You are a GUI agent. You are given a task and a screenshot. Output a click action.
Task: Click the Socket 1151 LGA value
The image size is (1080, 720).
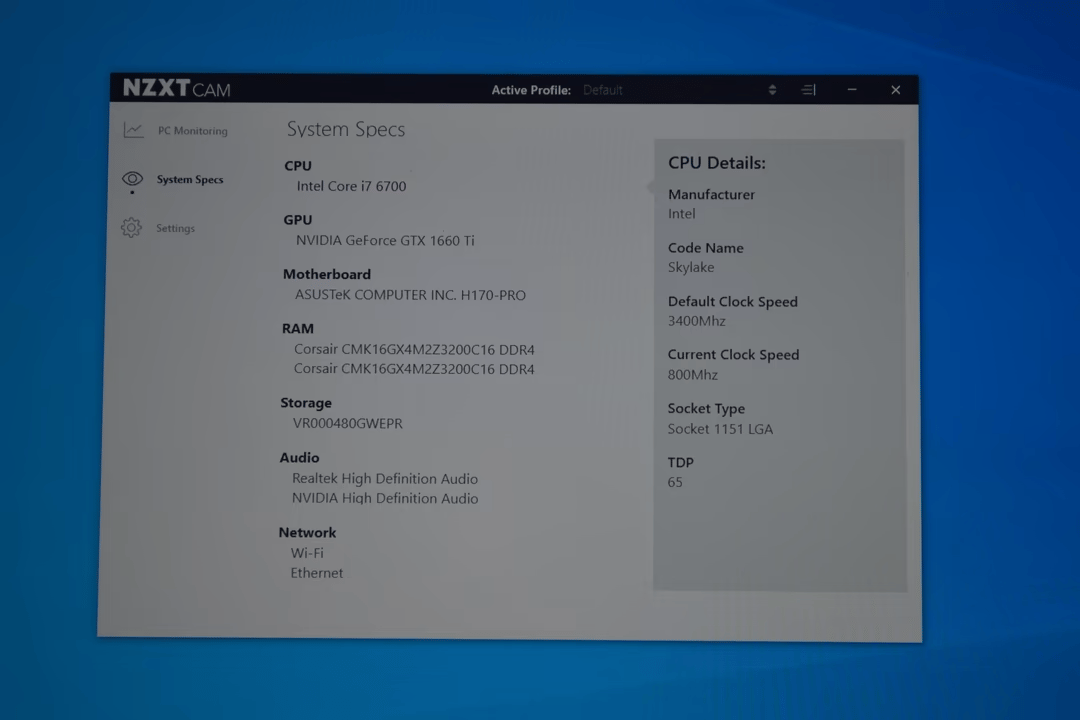pos(720,429)
